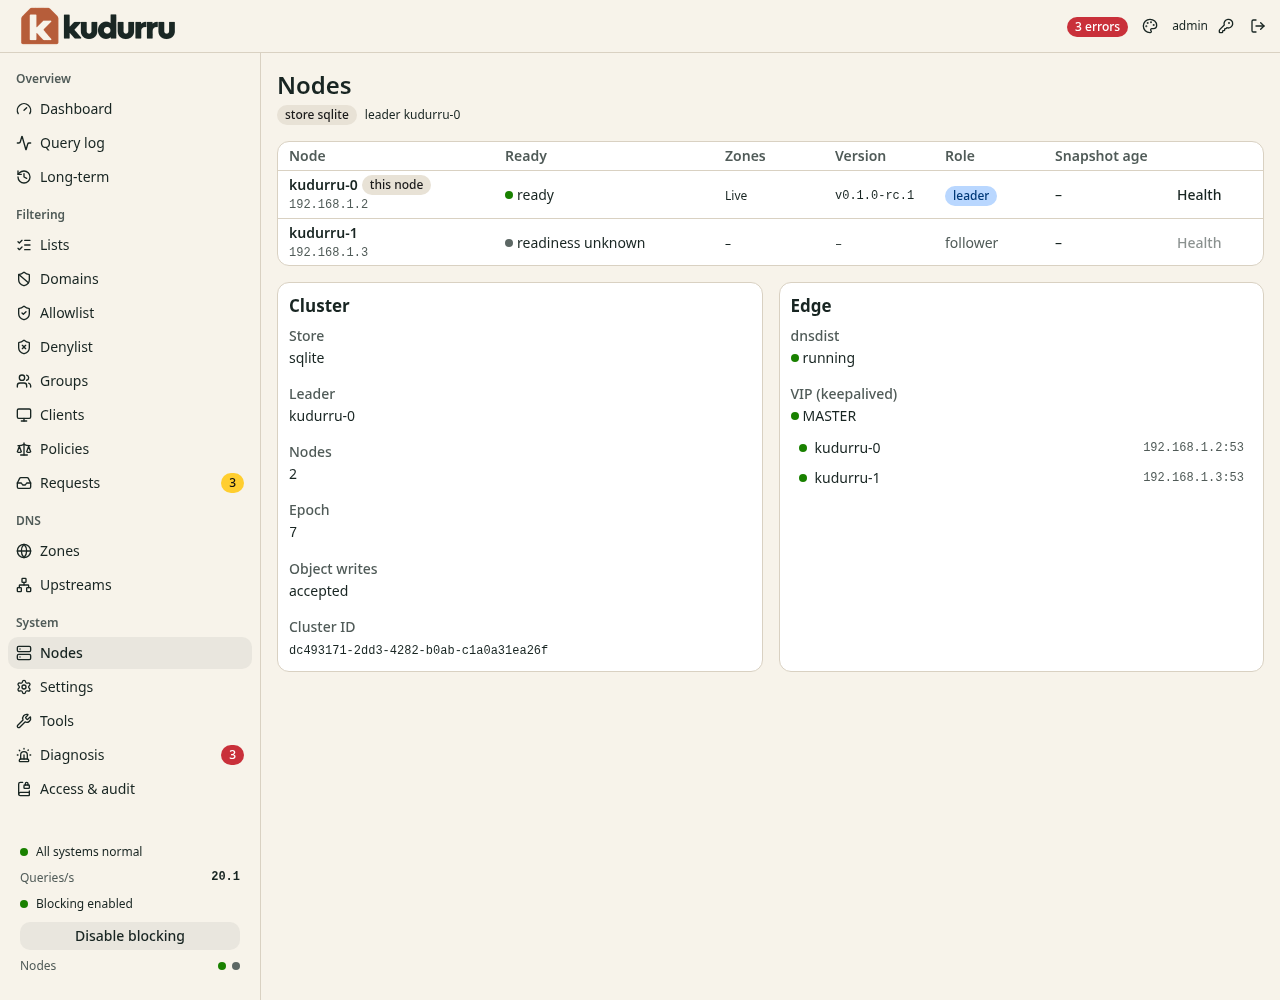Click the 'readiness unknown' status

[575, 243]
